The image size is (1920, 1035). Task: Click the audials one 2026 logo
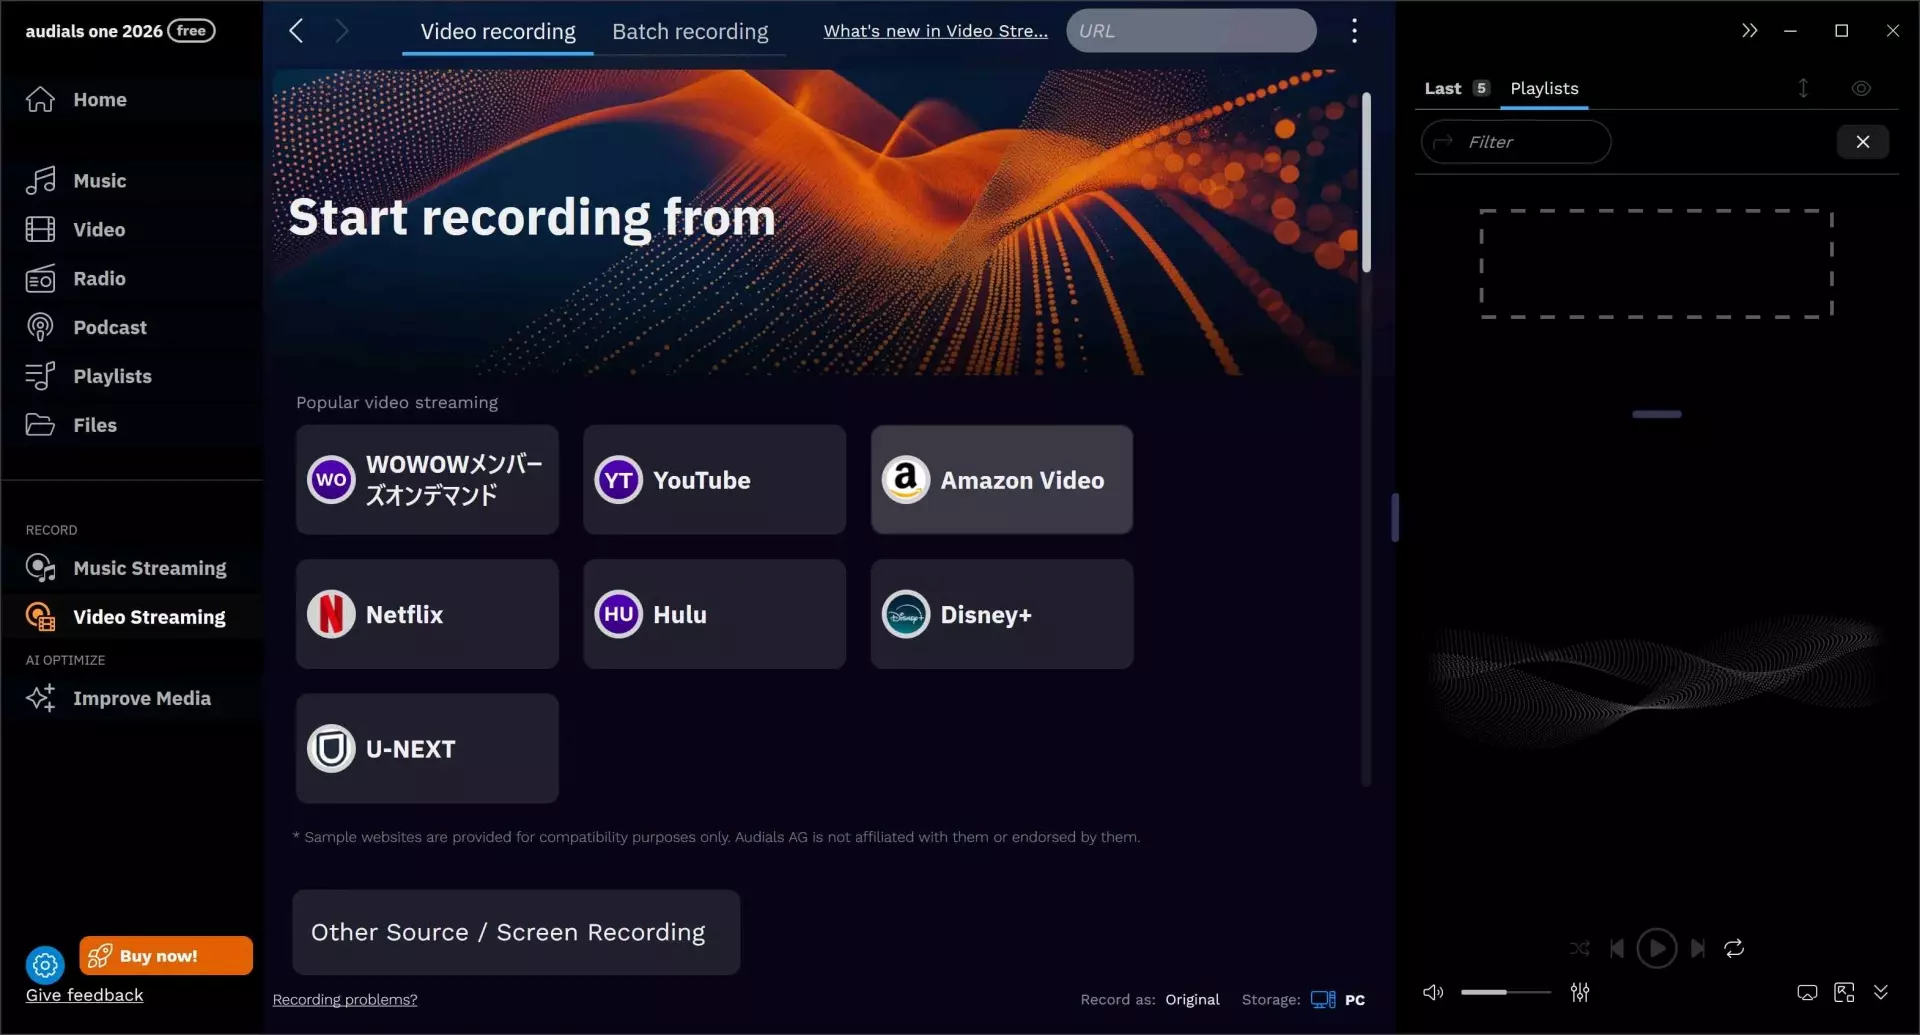coord(120,31)
